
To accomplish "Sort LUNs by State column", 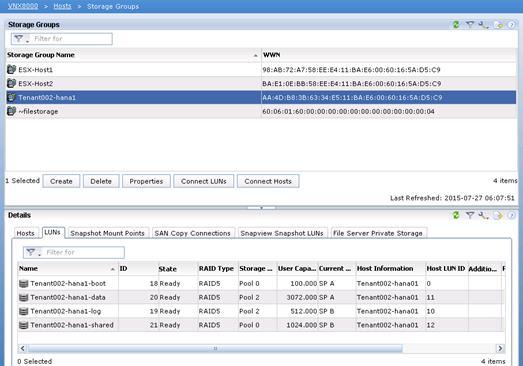I will (178, 269).
